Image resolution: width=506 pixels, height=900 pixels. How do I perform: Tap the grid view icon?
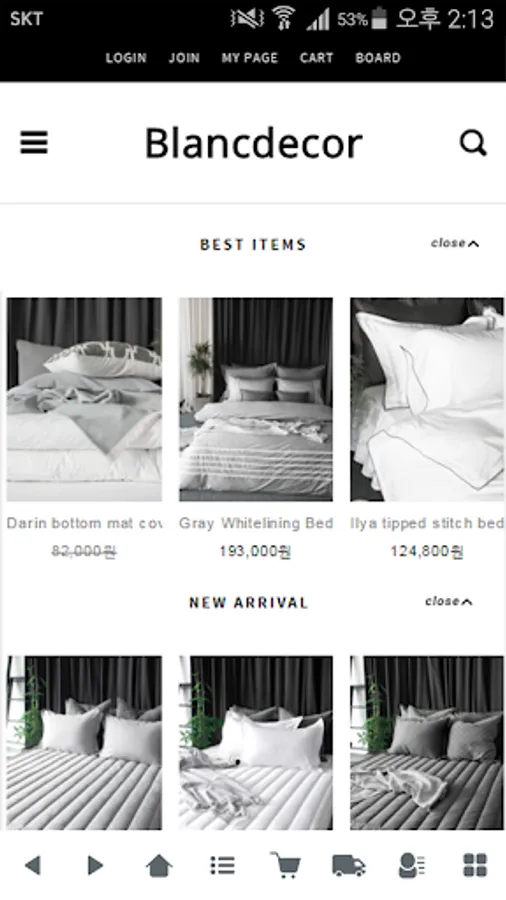point(475,865)
